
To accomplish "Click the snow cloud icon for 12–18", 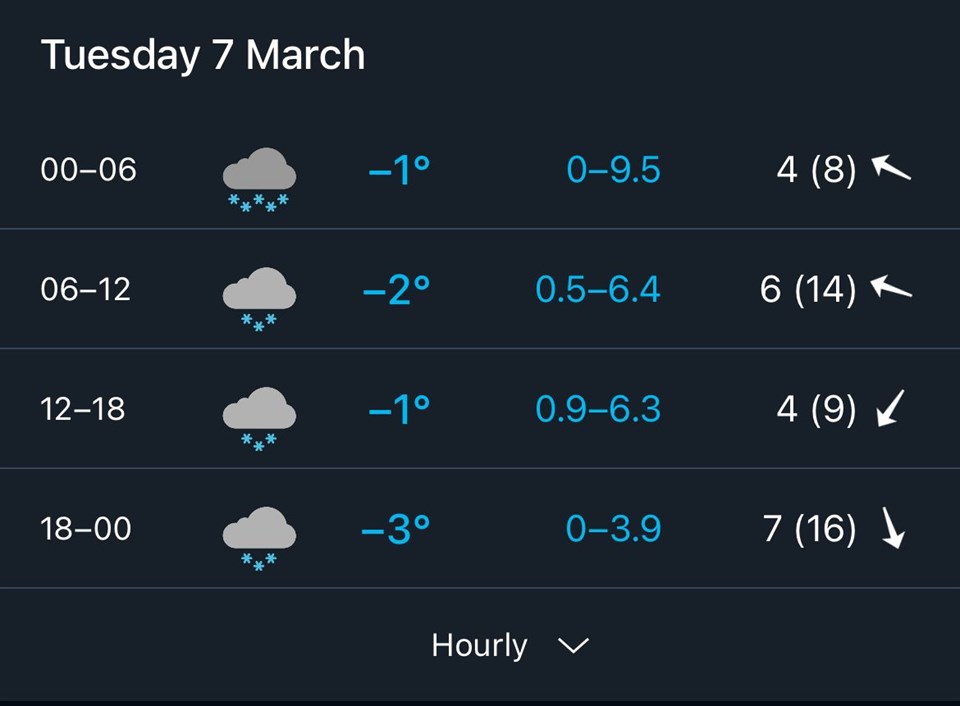I will click(x=259, y=416).
